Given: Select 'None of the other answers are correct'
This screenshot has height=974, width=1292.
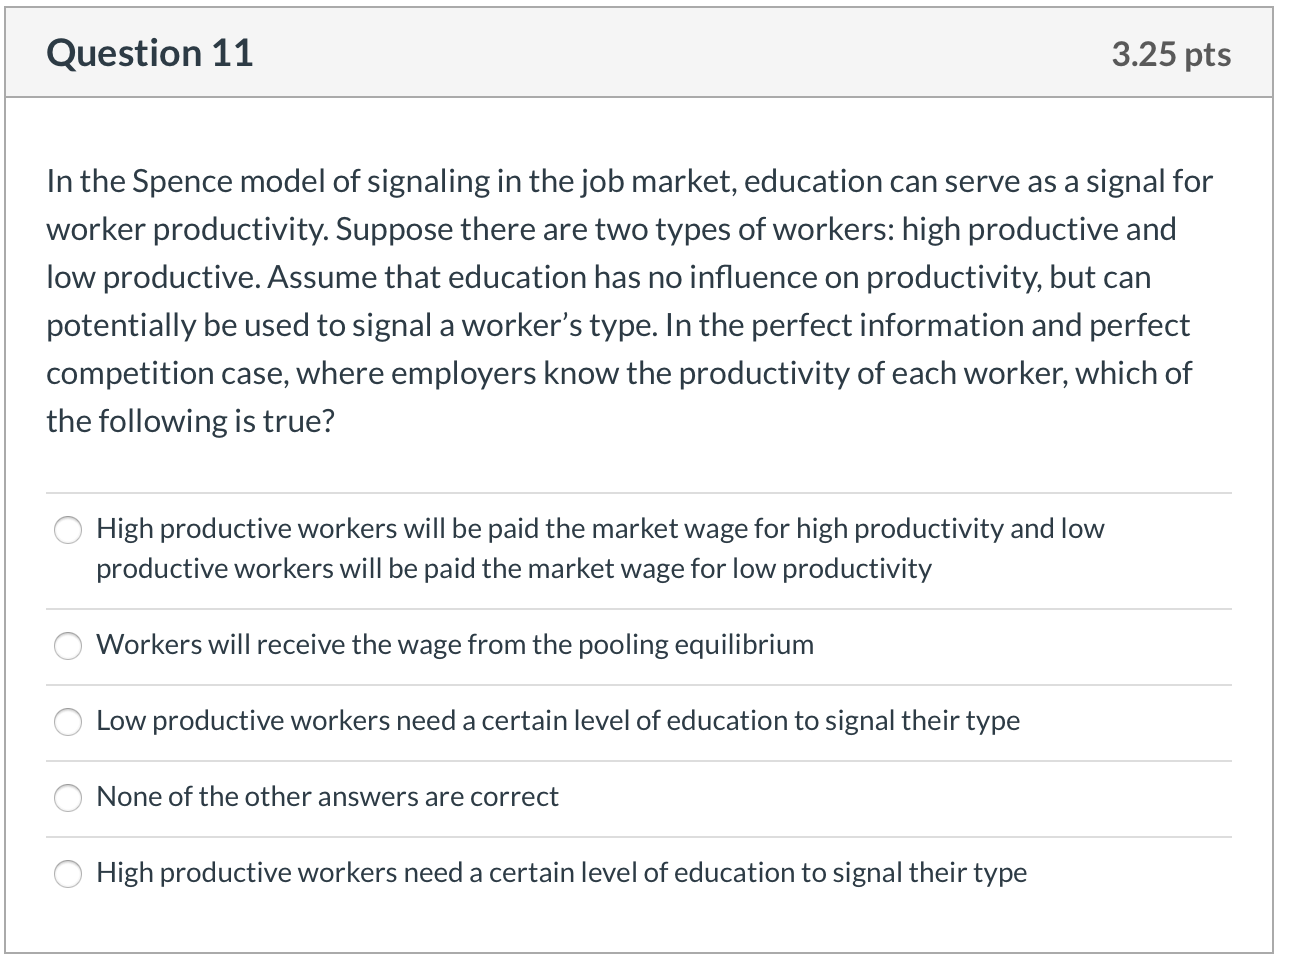Looking at the screenshot, I should pos(67,798).
